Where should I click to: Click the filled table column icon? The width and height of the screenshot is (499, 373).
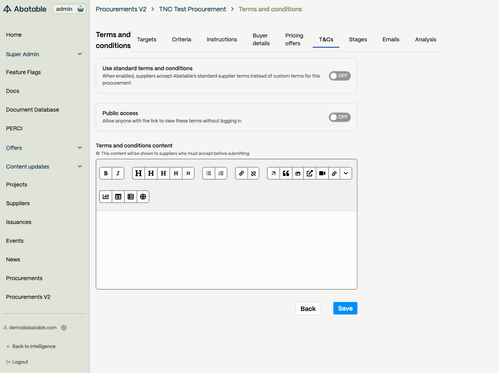[x=130, y=197]
